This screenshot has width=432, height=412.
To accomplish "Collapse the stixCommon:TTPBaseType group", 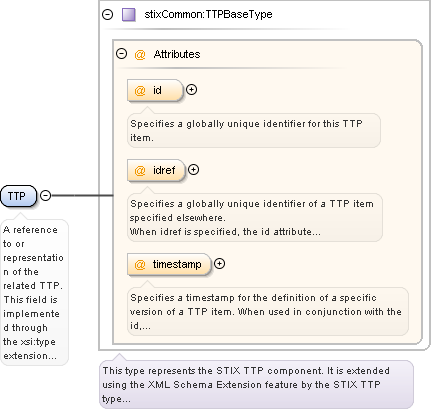I will point(107,14).
